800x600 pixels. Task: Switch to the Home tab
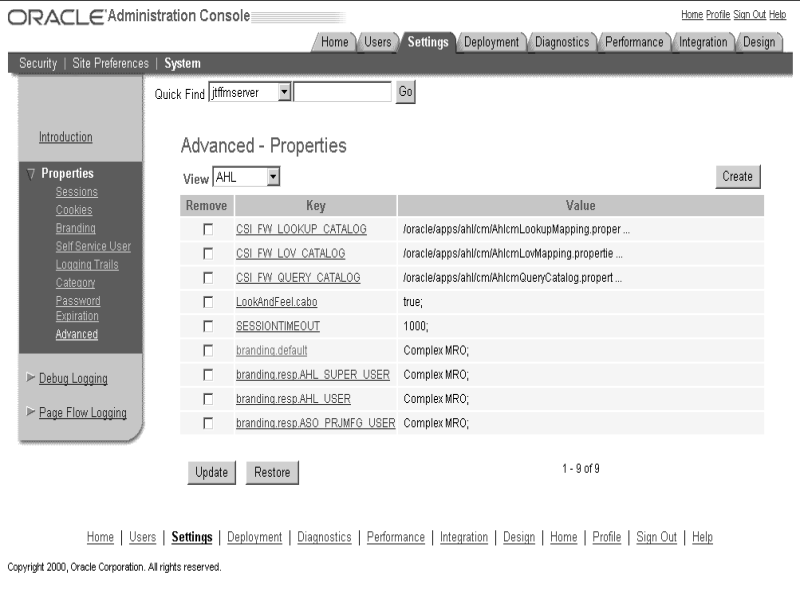[x=334, y=42]
